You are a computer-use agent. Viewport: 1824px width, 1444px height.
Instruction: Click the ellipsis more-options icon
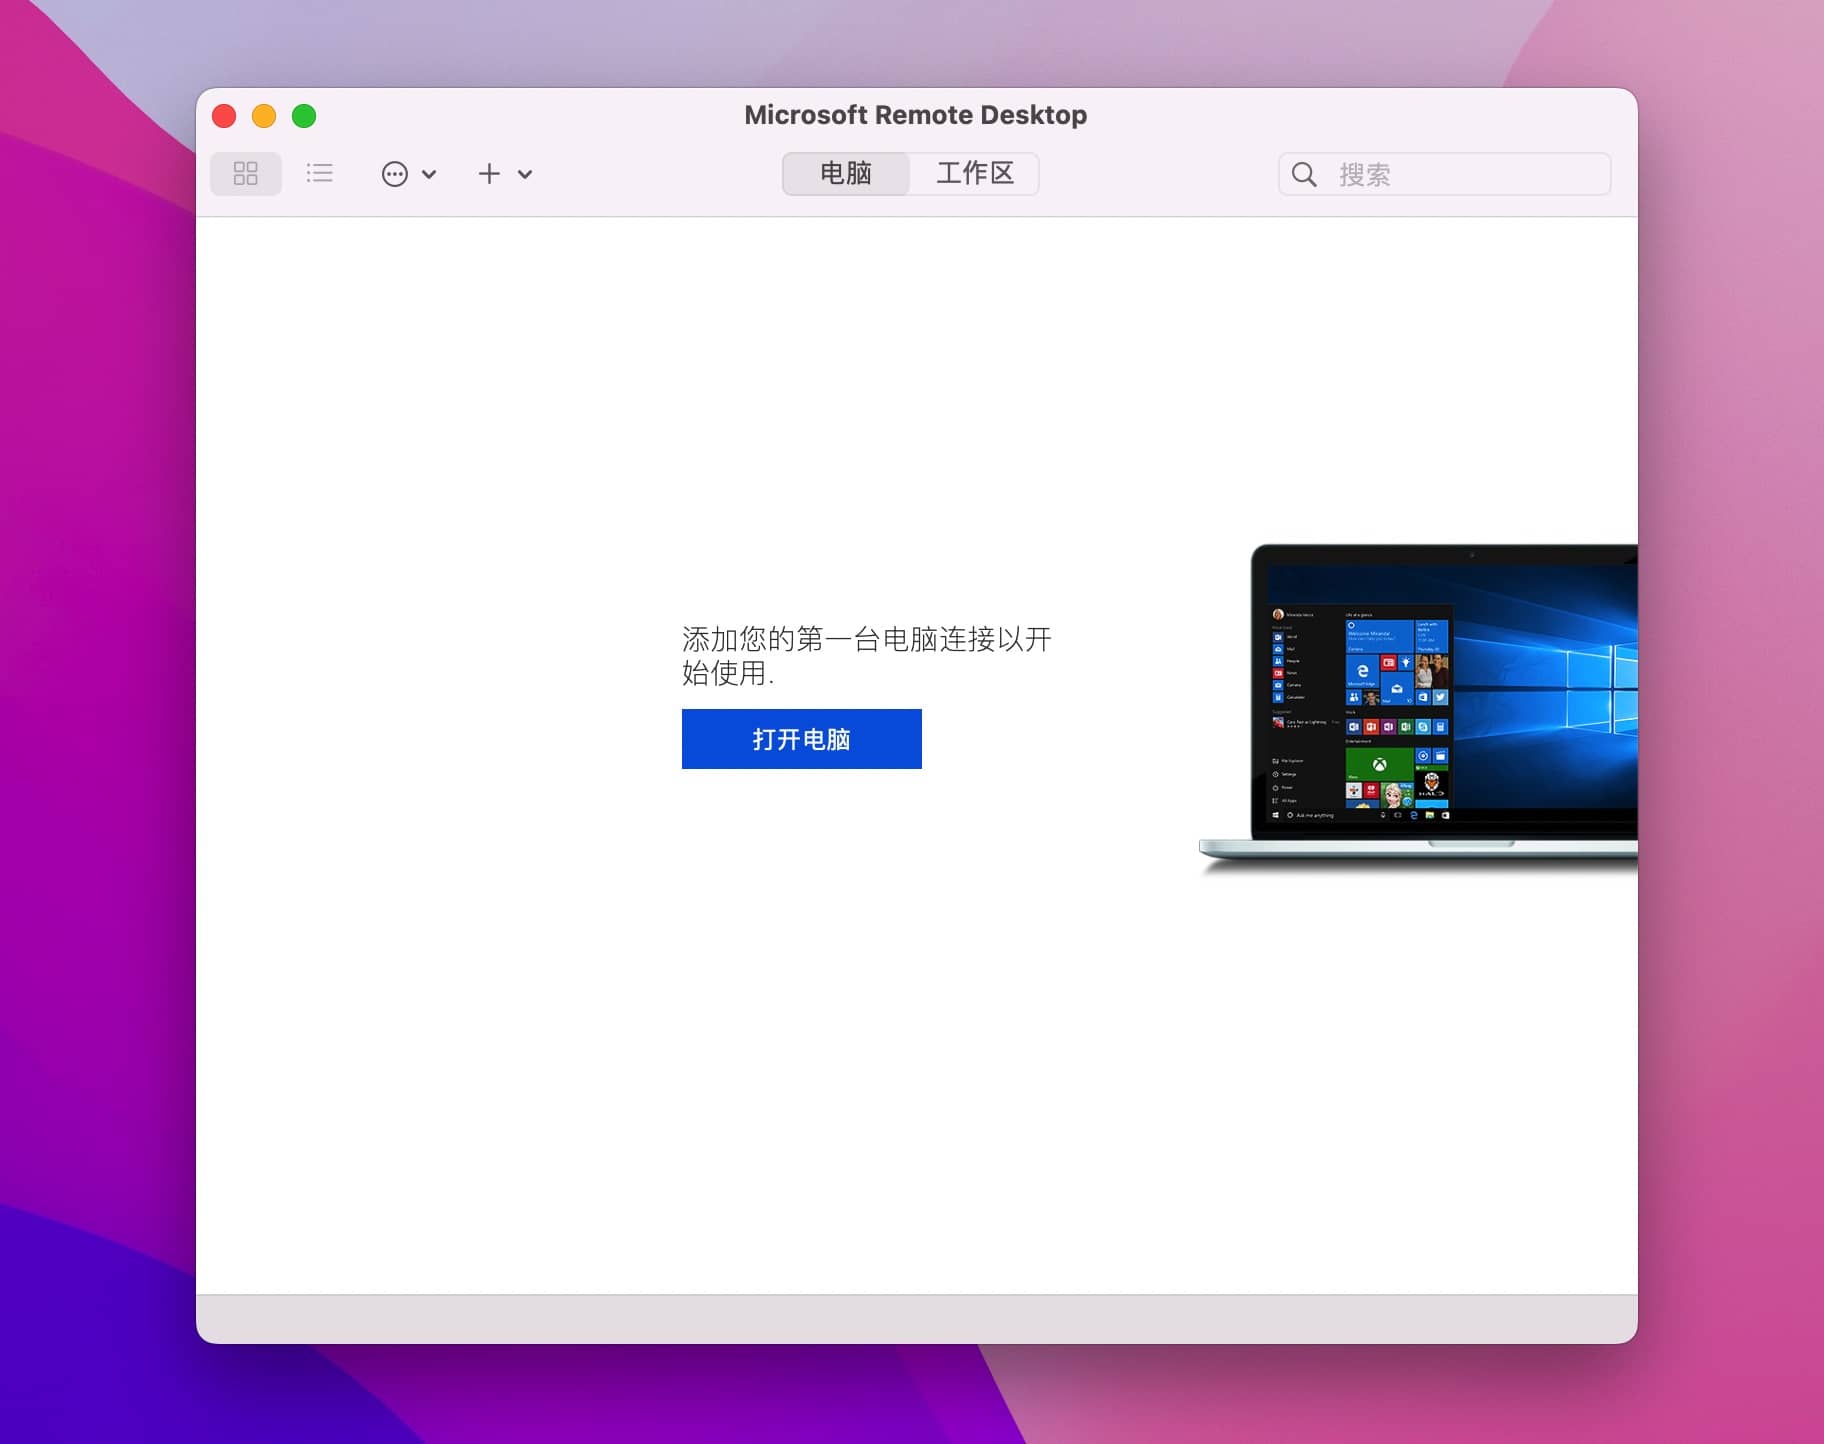click(395, 174)
